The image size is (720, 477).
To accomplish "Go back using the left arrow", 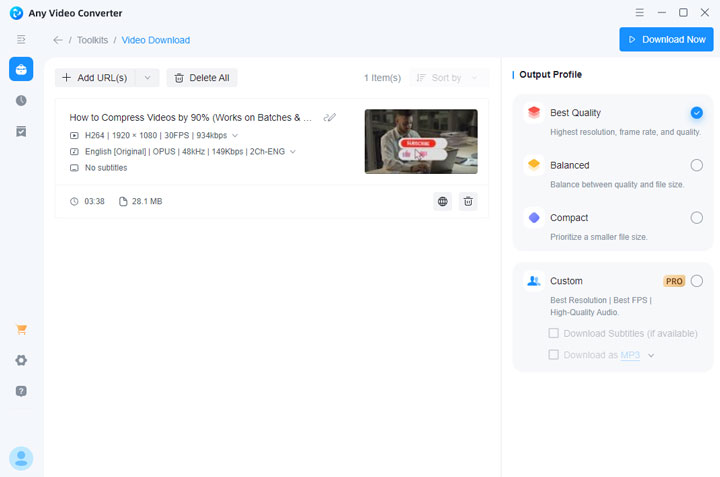I will (58, 40).
